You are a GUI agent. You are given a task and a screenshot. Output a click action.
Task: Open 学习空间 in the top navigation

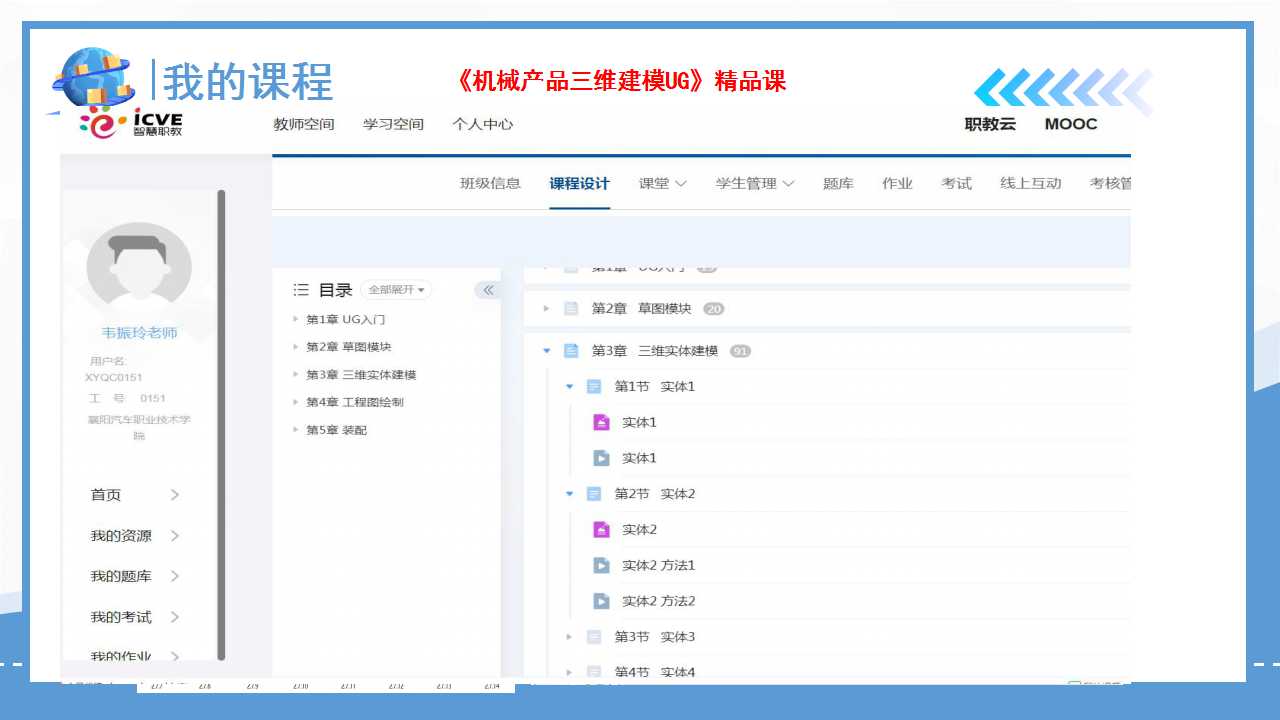click(x=393, y=124)
